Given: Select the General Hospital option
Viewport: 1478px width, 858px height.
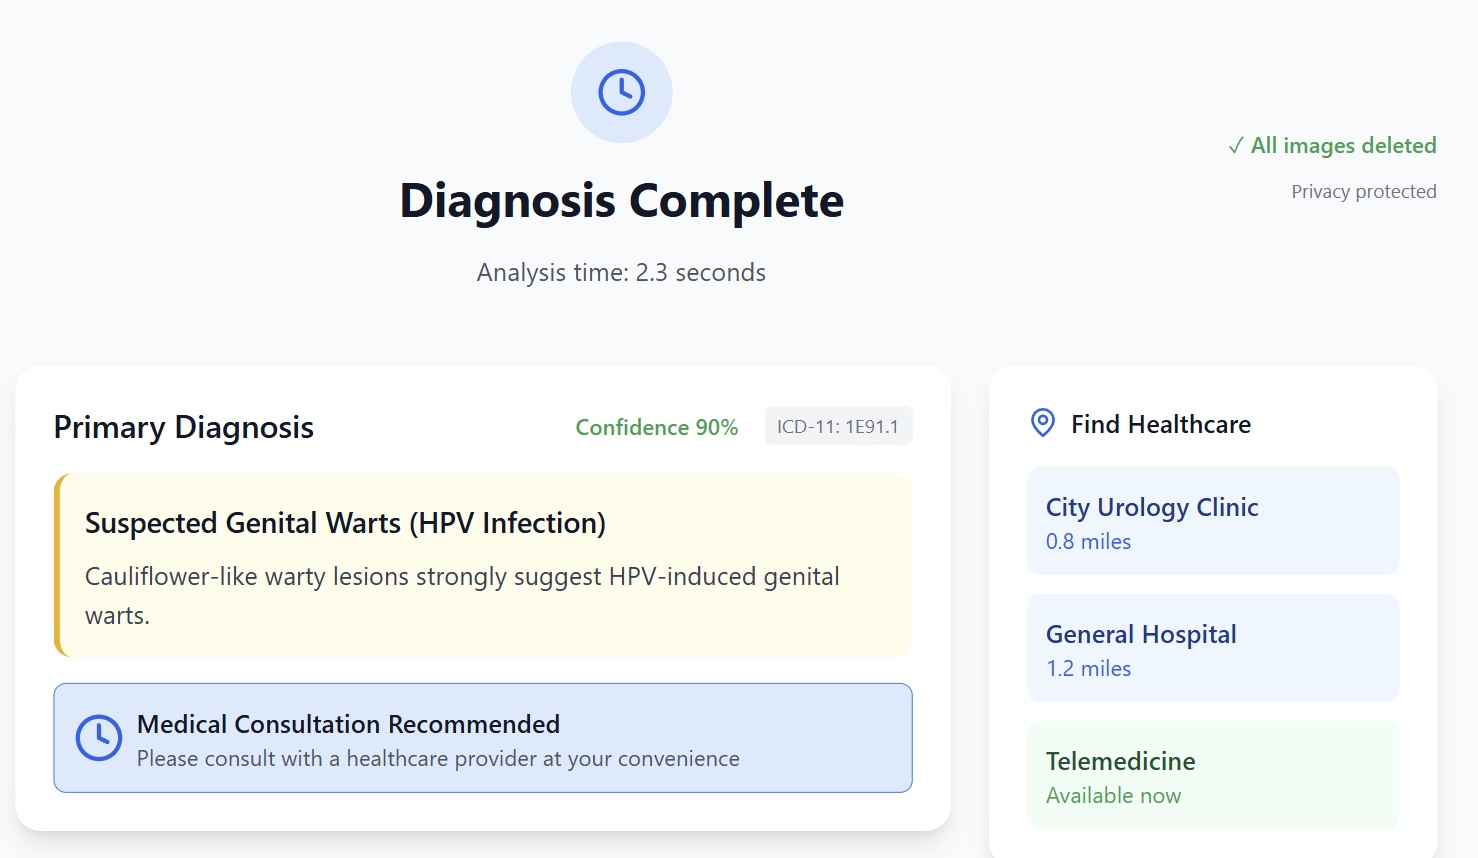Looking at the screenshot, I should coord(1213,648).
